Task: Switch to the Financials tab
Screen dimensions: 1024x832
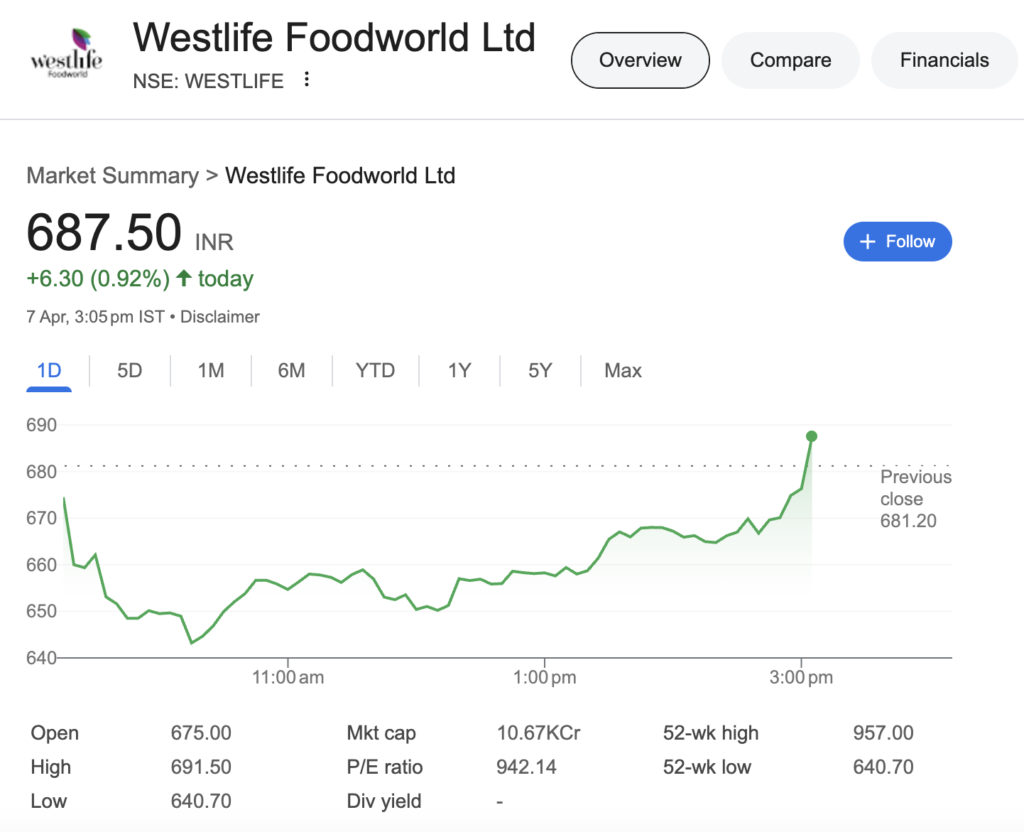Action: [x=944, y=60]
